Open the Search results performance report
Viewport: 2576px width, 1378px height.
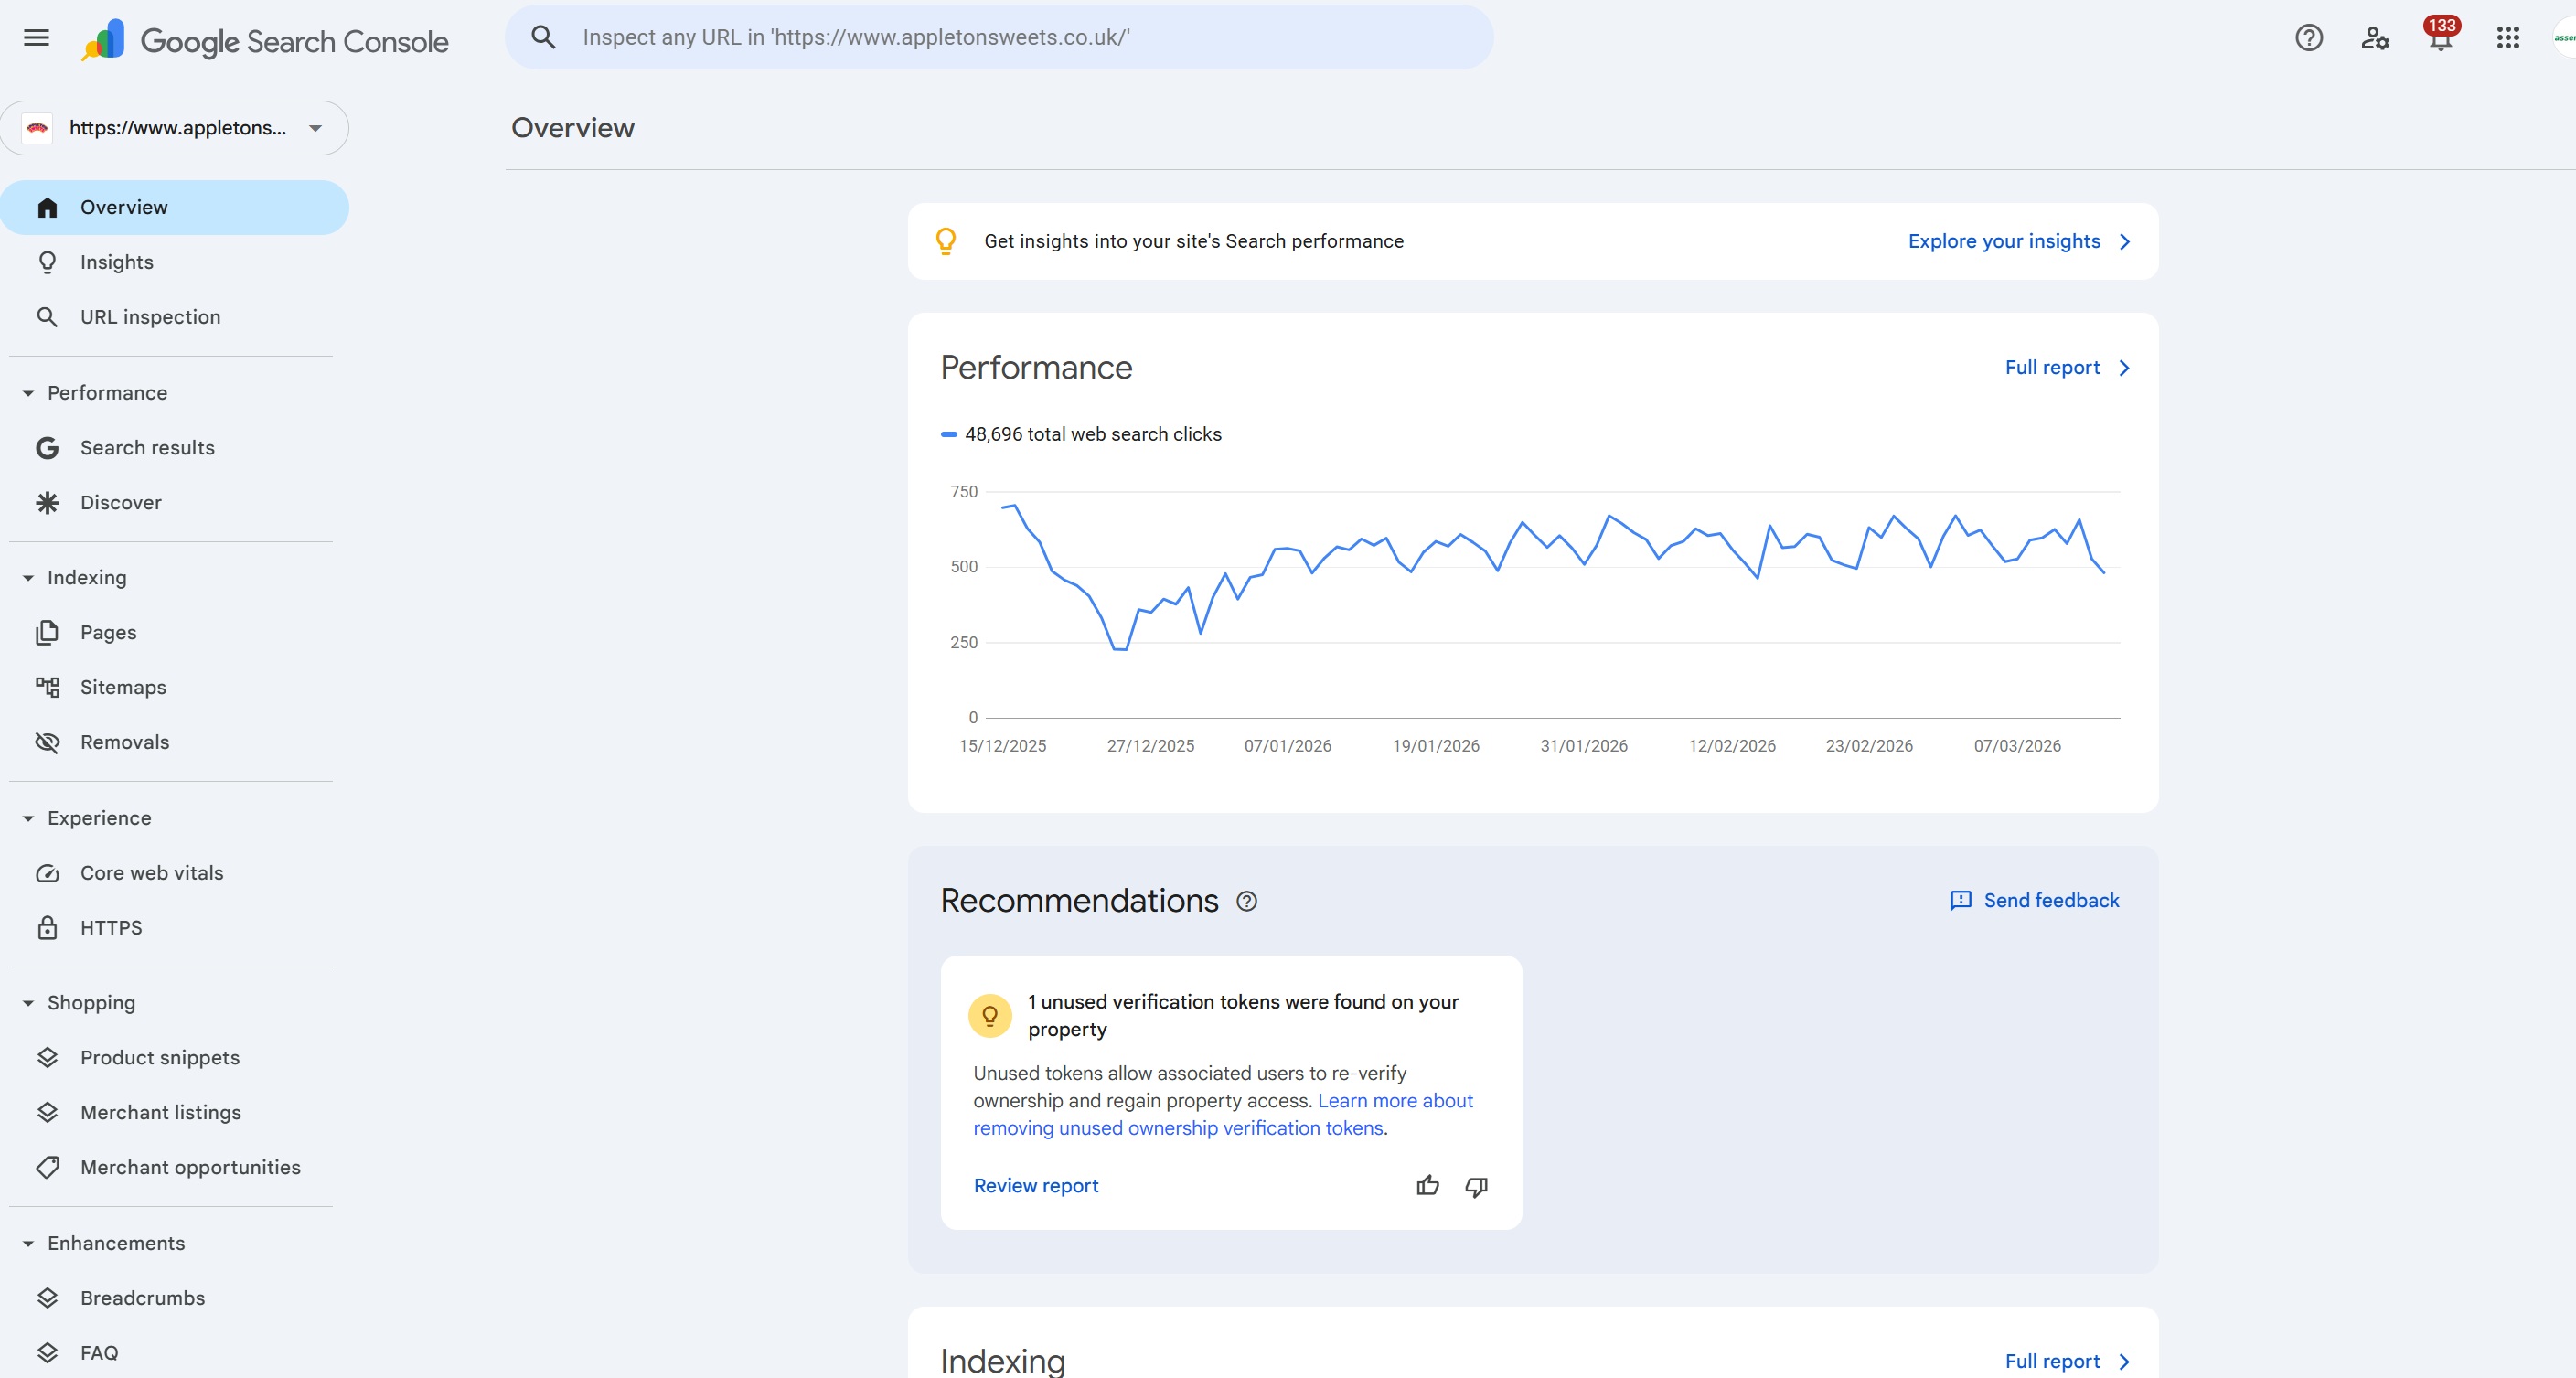tap(147, 447)
